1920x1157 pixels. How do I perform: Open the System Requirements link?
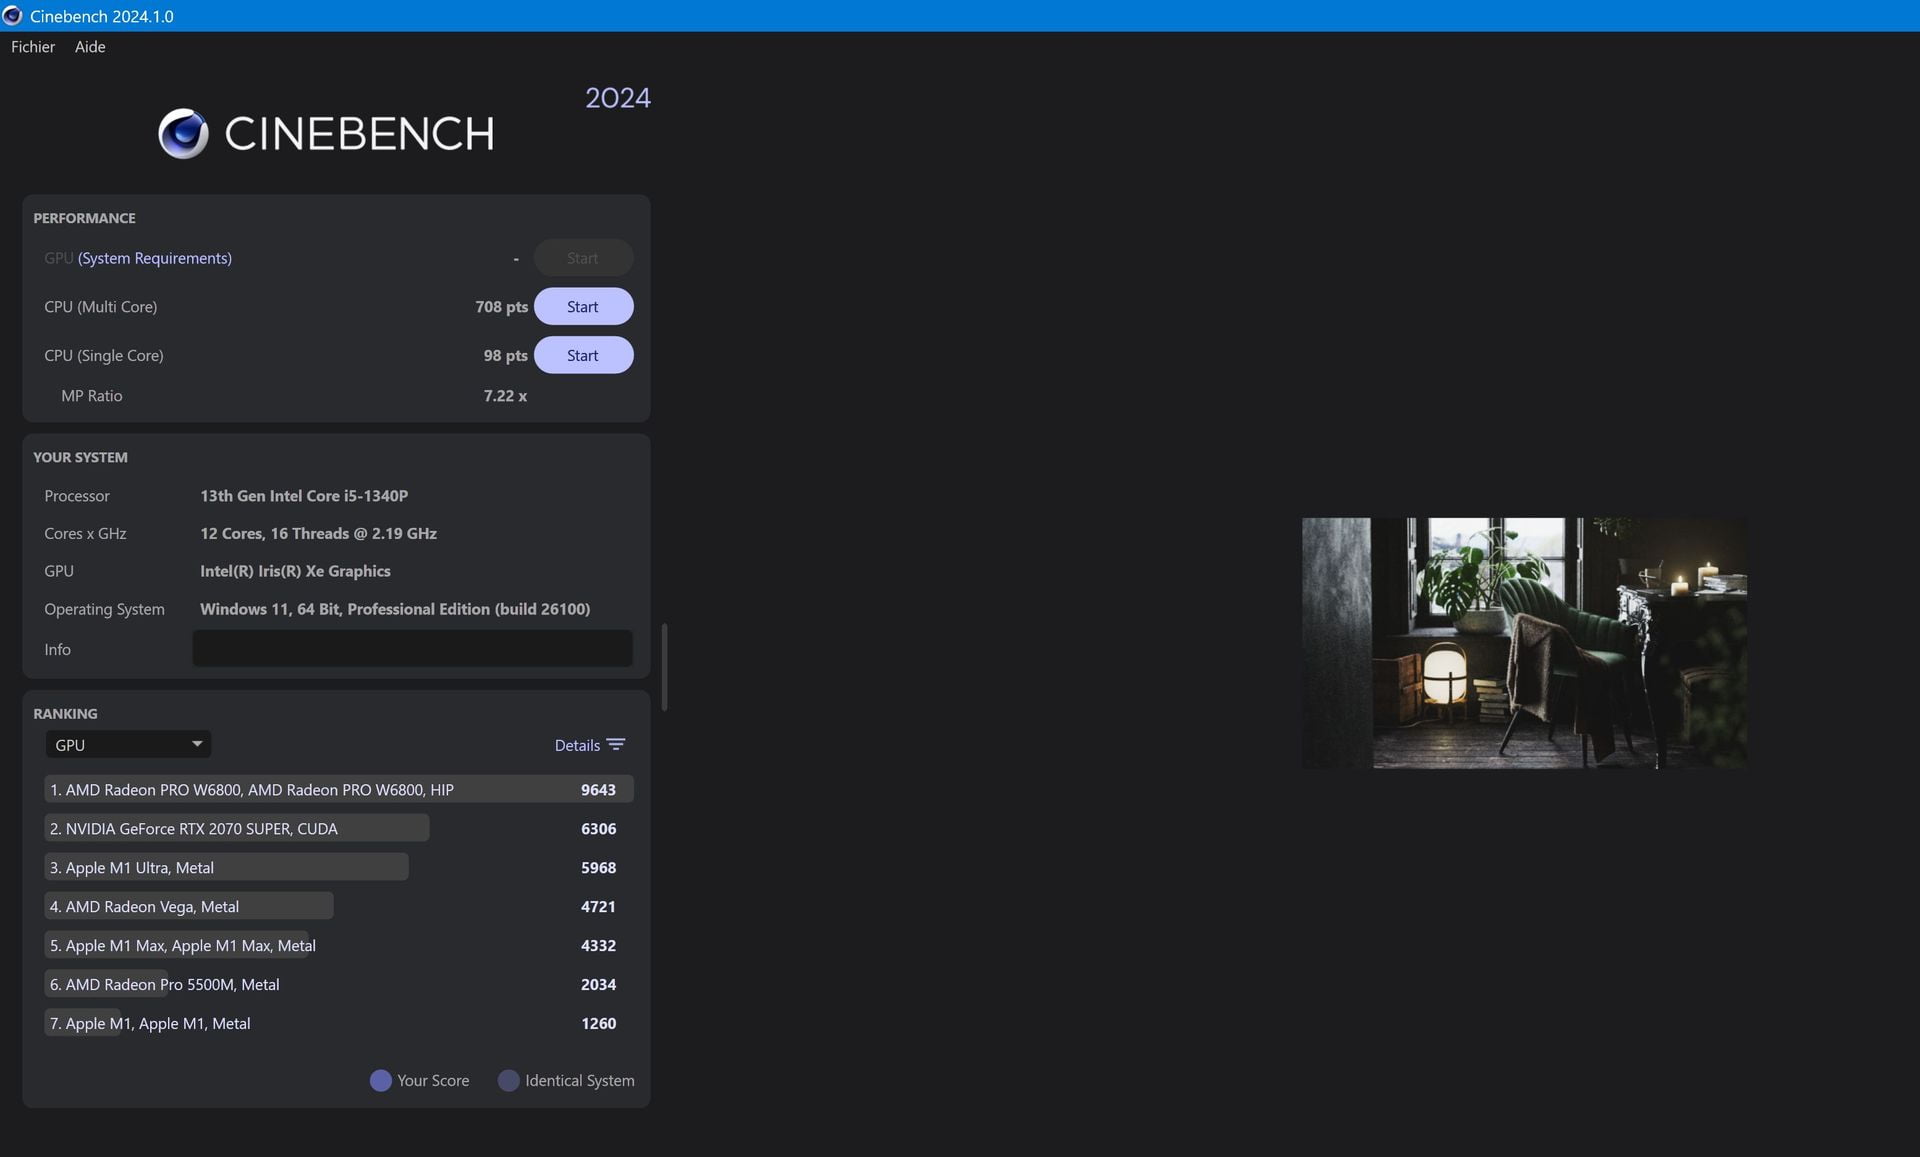[x=155, y=258]
